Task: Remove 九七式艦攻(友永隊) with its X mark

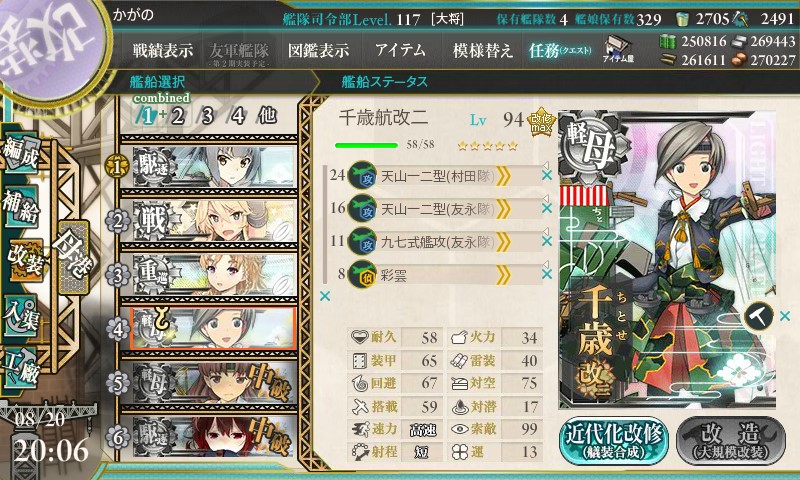Action: click(x=546, y=241)
